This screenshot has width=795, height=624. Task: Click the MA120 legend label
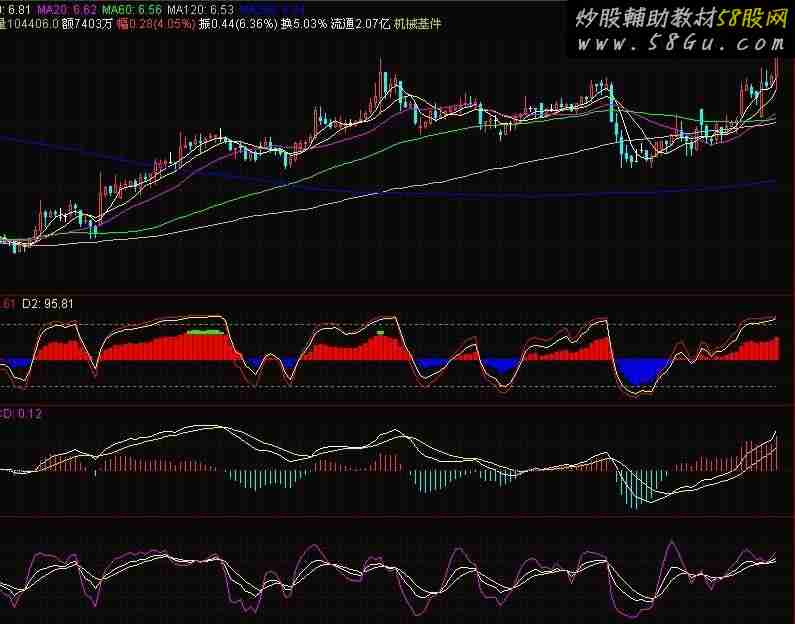pos(196,8)
